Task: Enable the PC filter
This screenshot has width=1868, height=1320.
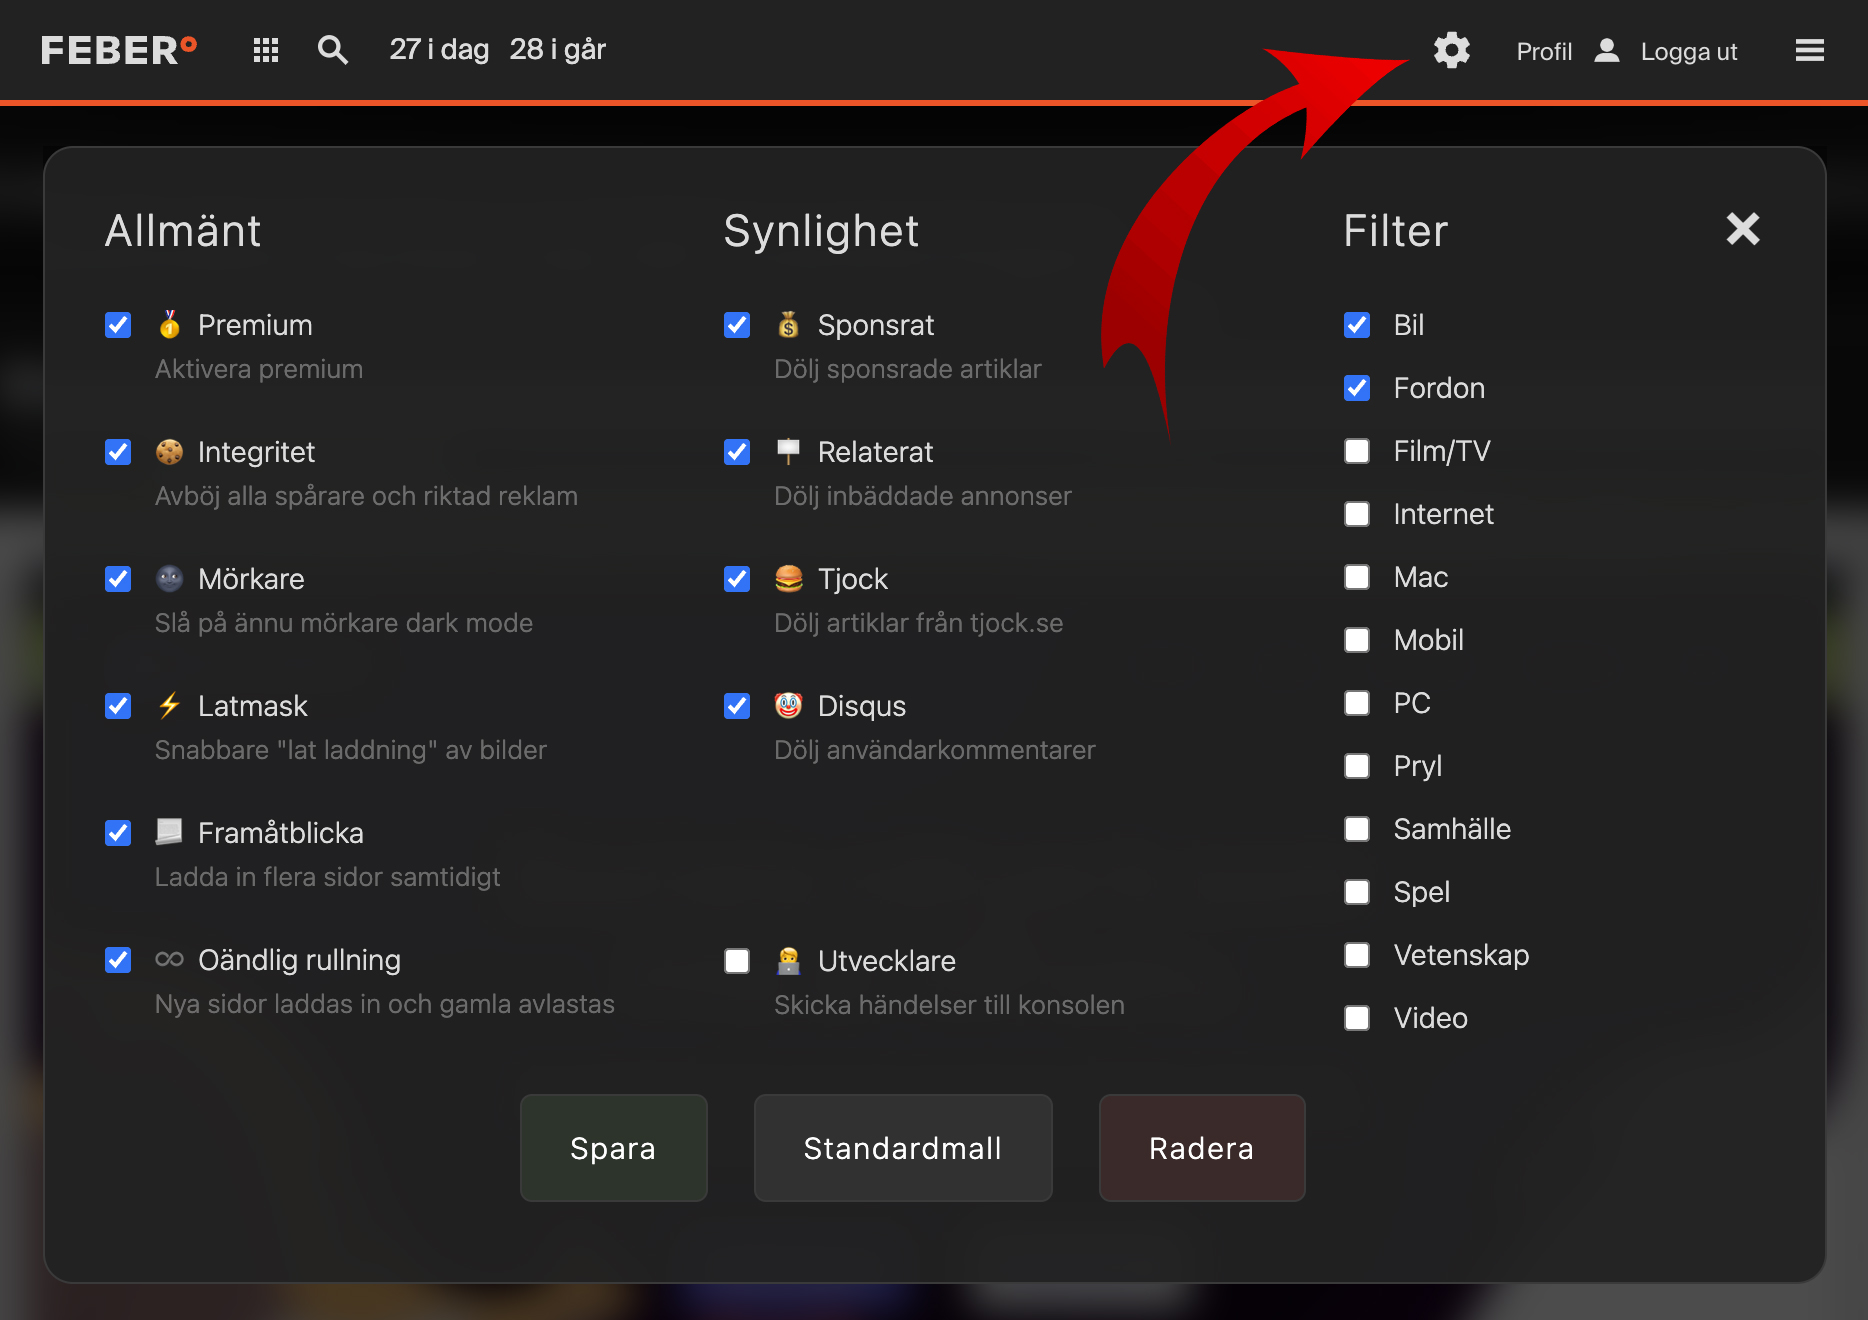Action: point(1357,703)
